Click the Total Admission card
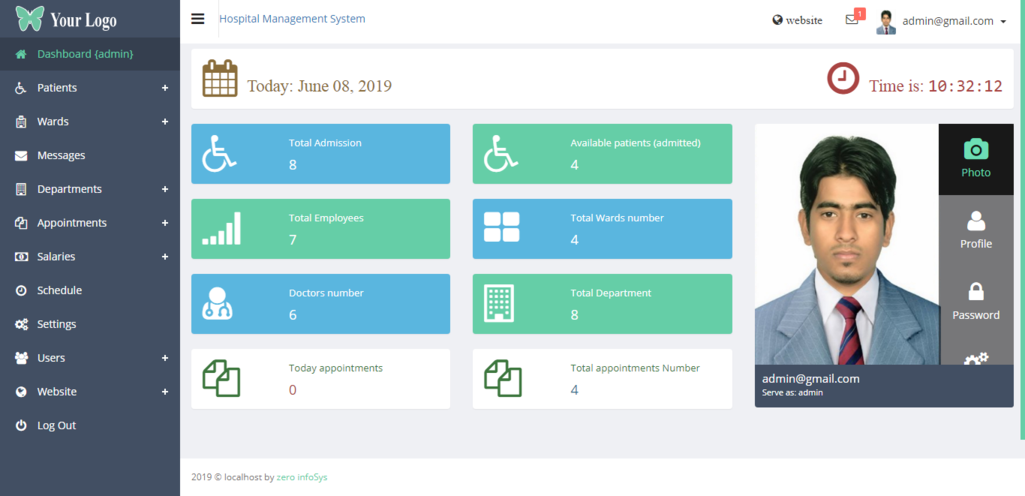The height and width of the screenshot is (496, 1025). [320, 154]
